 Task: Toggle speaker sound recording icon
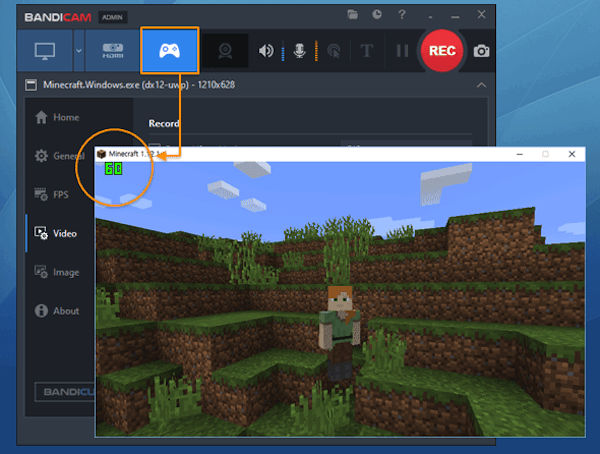coord(266,51)
